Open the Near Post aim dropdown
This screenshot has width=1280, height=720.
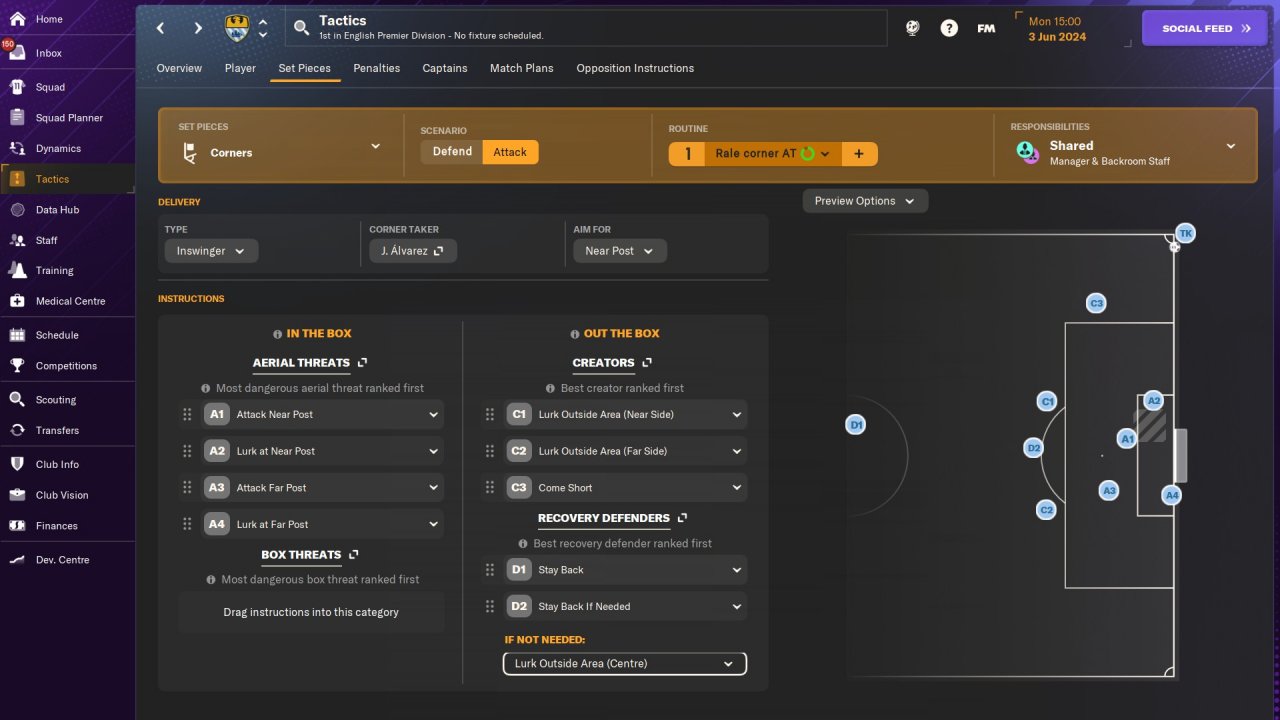coord(620,251)
